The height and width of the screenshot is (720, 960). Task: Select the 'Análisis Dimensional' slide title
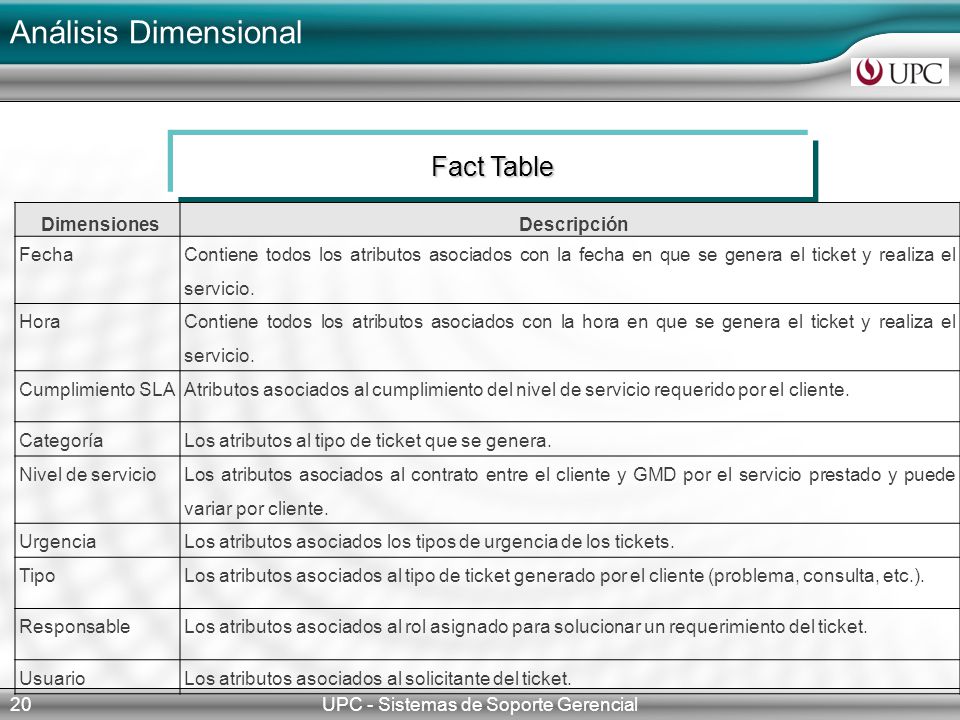coord(156,32)
